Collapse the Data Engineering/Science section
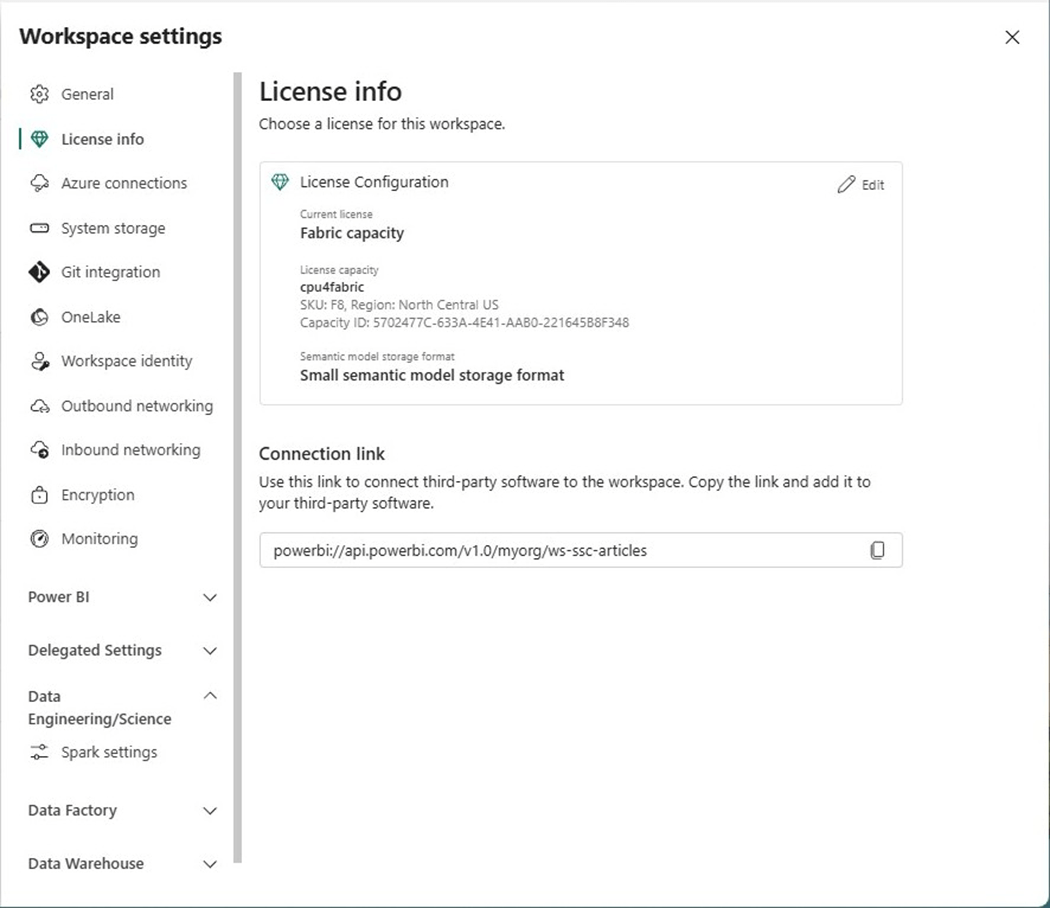 pyautogui.click(x=210, y=696)
